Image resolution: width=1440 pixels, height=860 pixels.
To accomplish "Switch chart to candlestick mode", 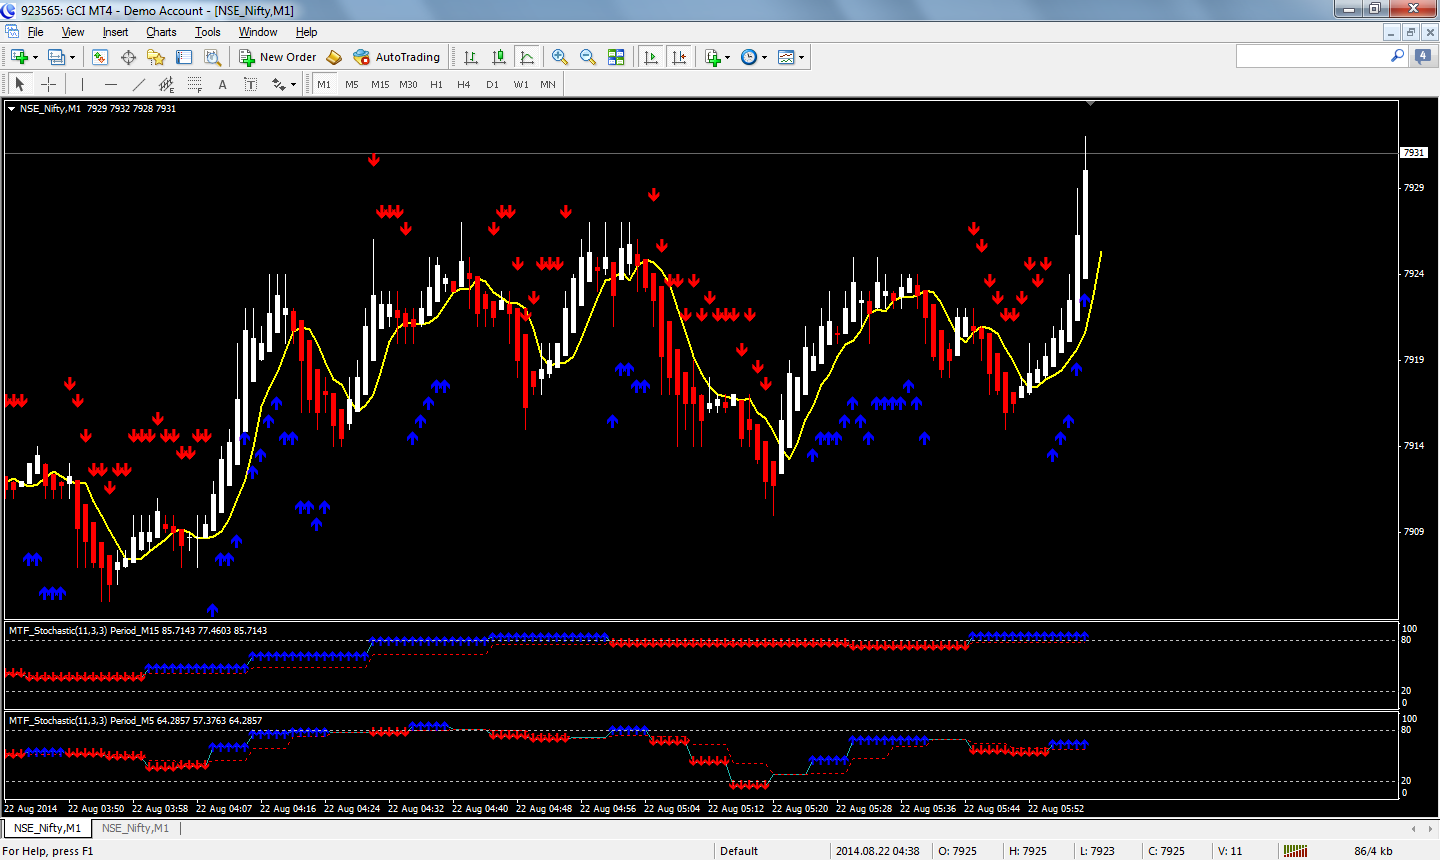I will (499, 57).
